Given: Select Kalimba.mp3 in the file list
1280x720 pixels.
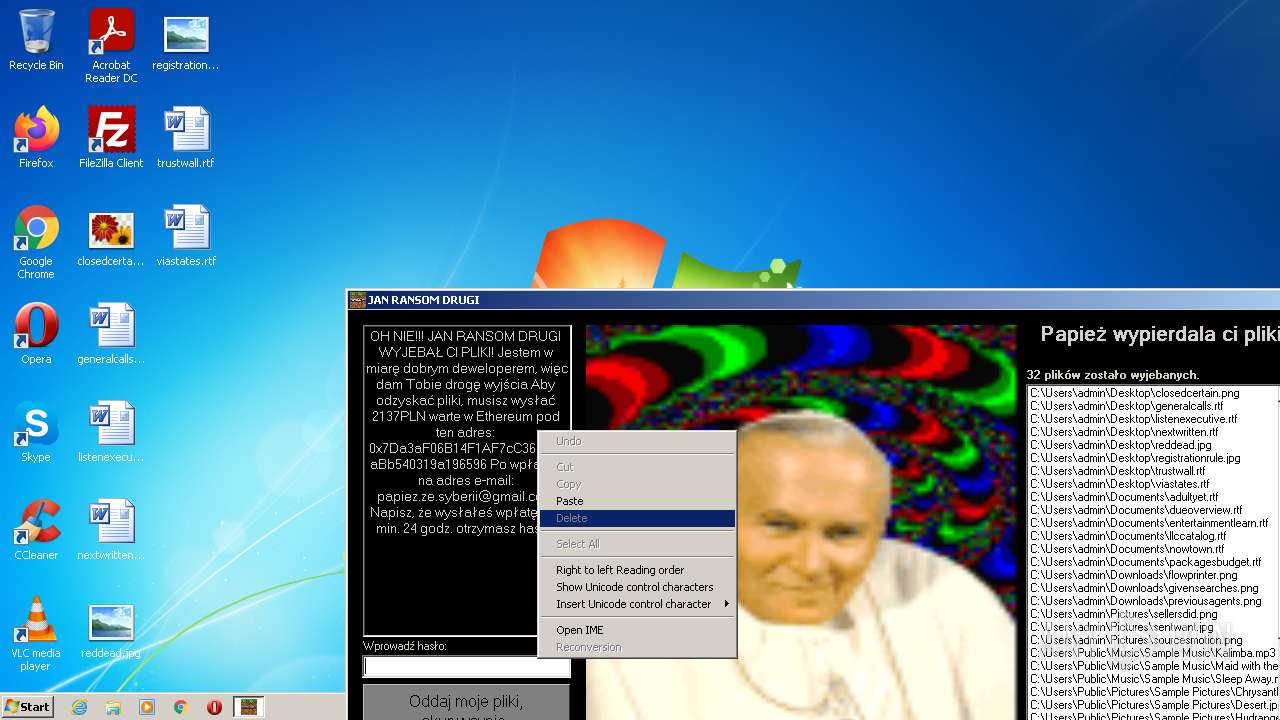Looking at the screenshot, I should coord(1153,653).
